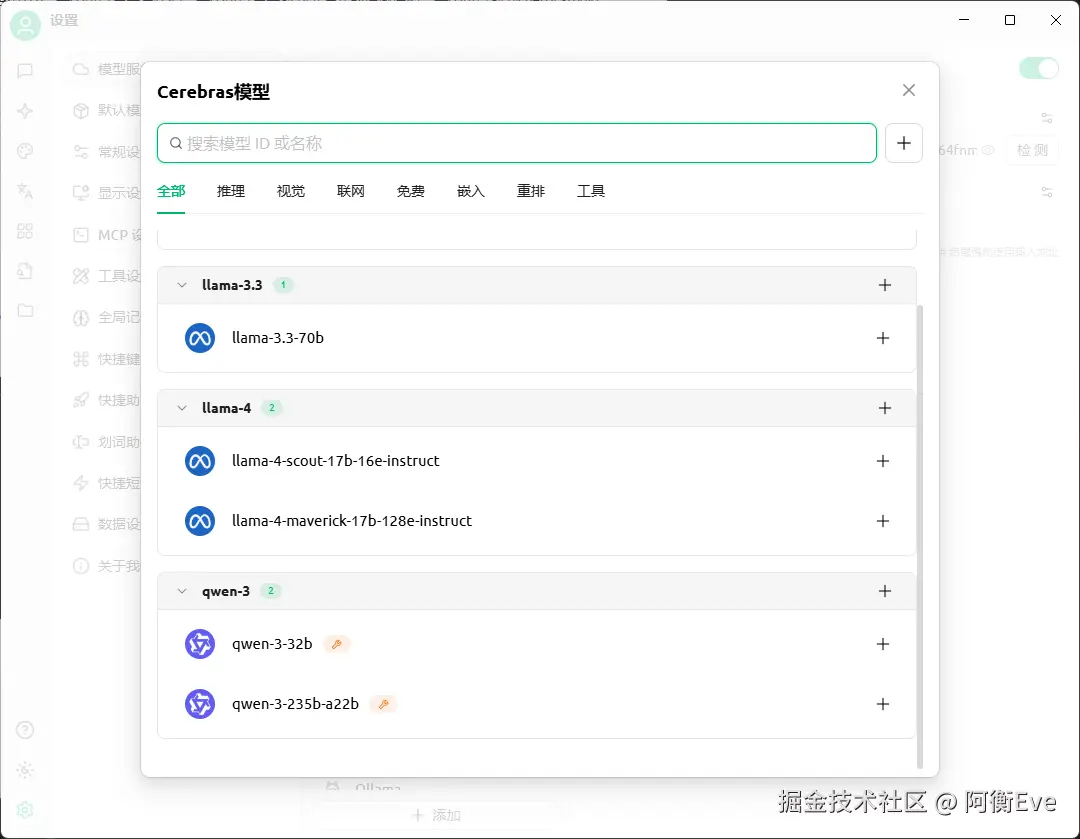Viewport: 1080px width, 839px height.
Task: Click the tool wrench badge on qwen-3-235b-a22b
Action: 384,704
